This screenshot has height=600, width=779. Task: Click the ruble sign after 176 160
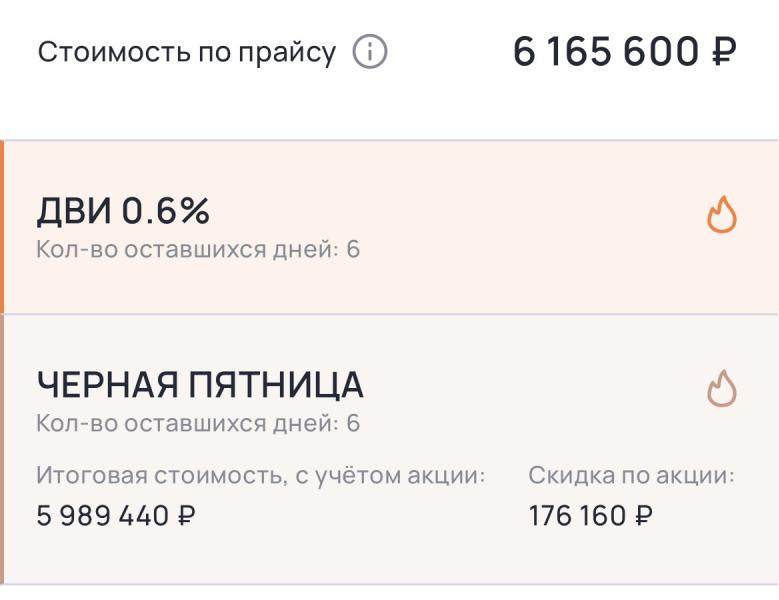coord(644,516)
